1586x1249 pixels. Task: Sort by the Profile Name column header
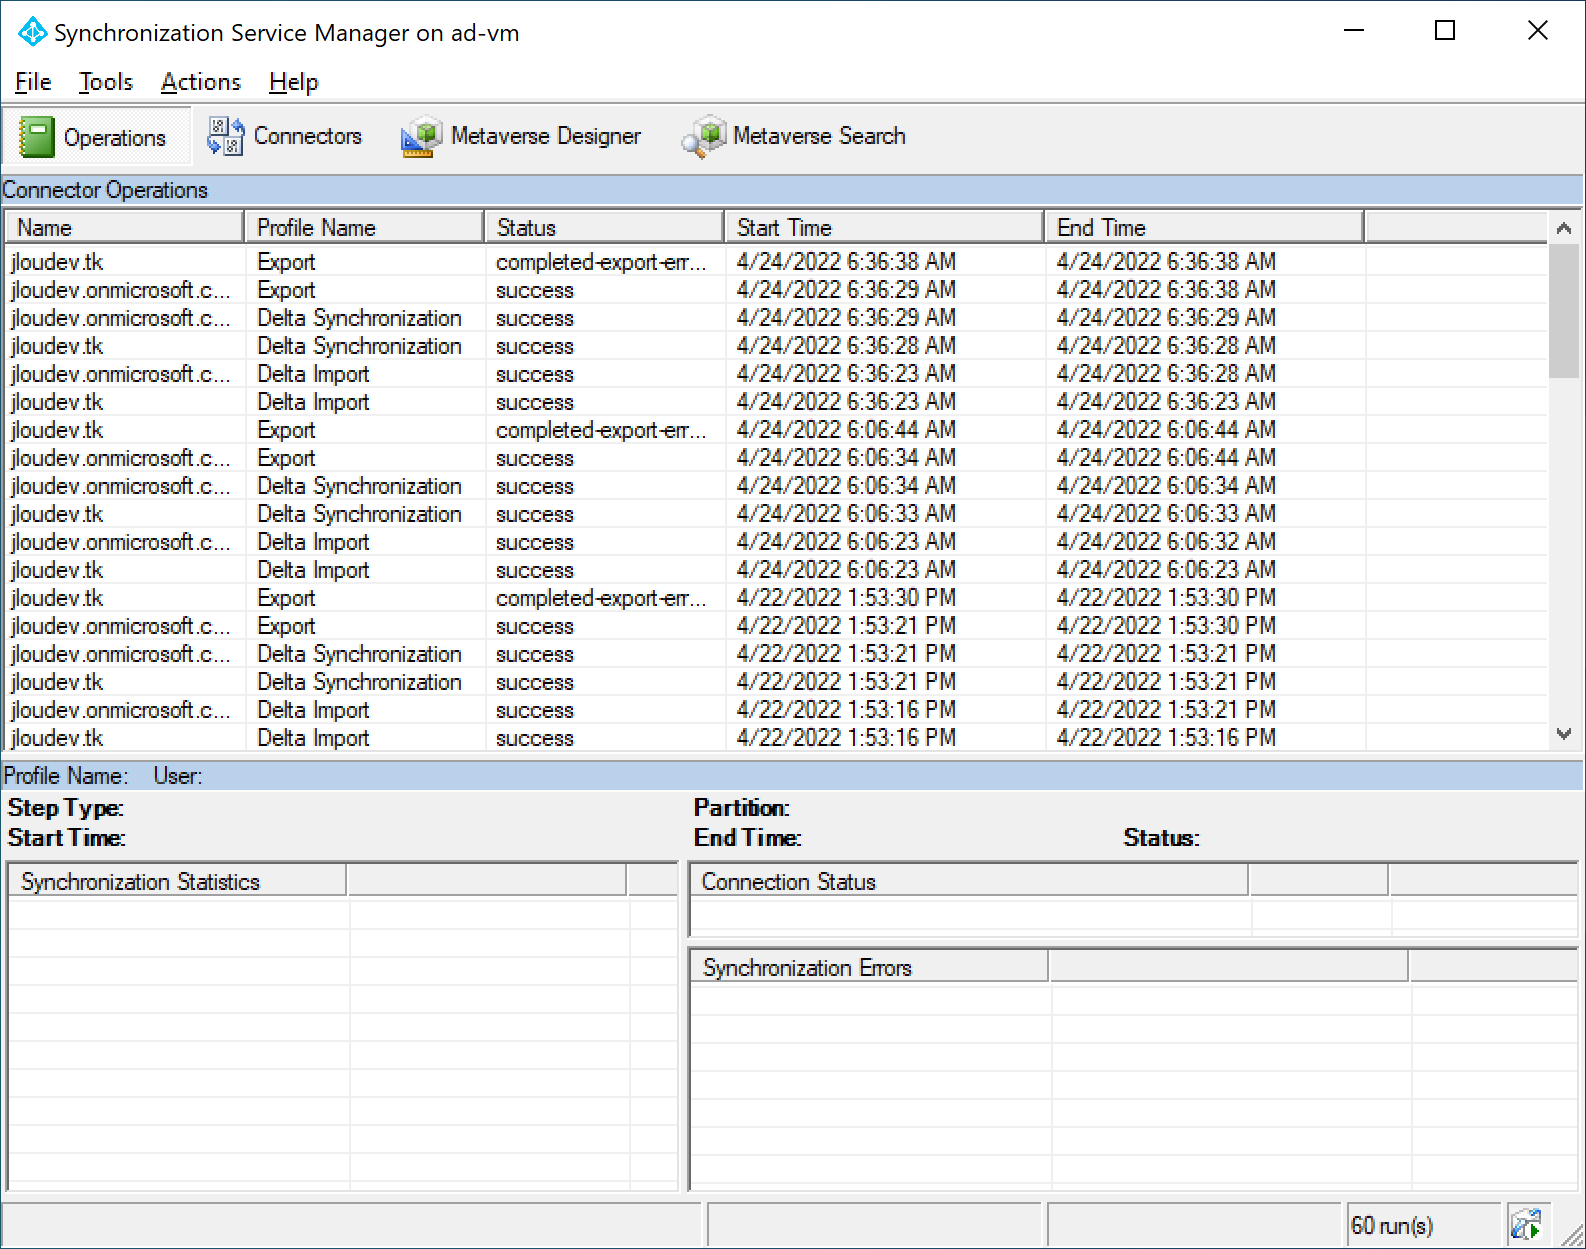pyautogui.click(x=364, y=227)
